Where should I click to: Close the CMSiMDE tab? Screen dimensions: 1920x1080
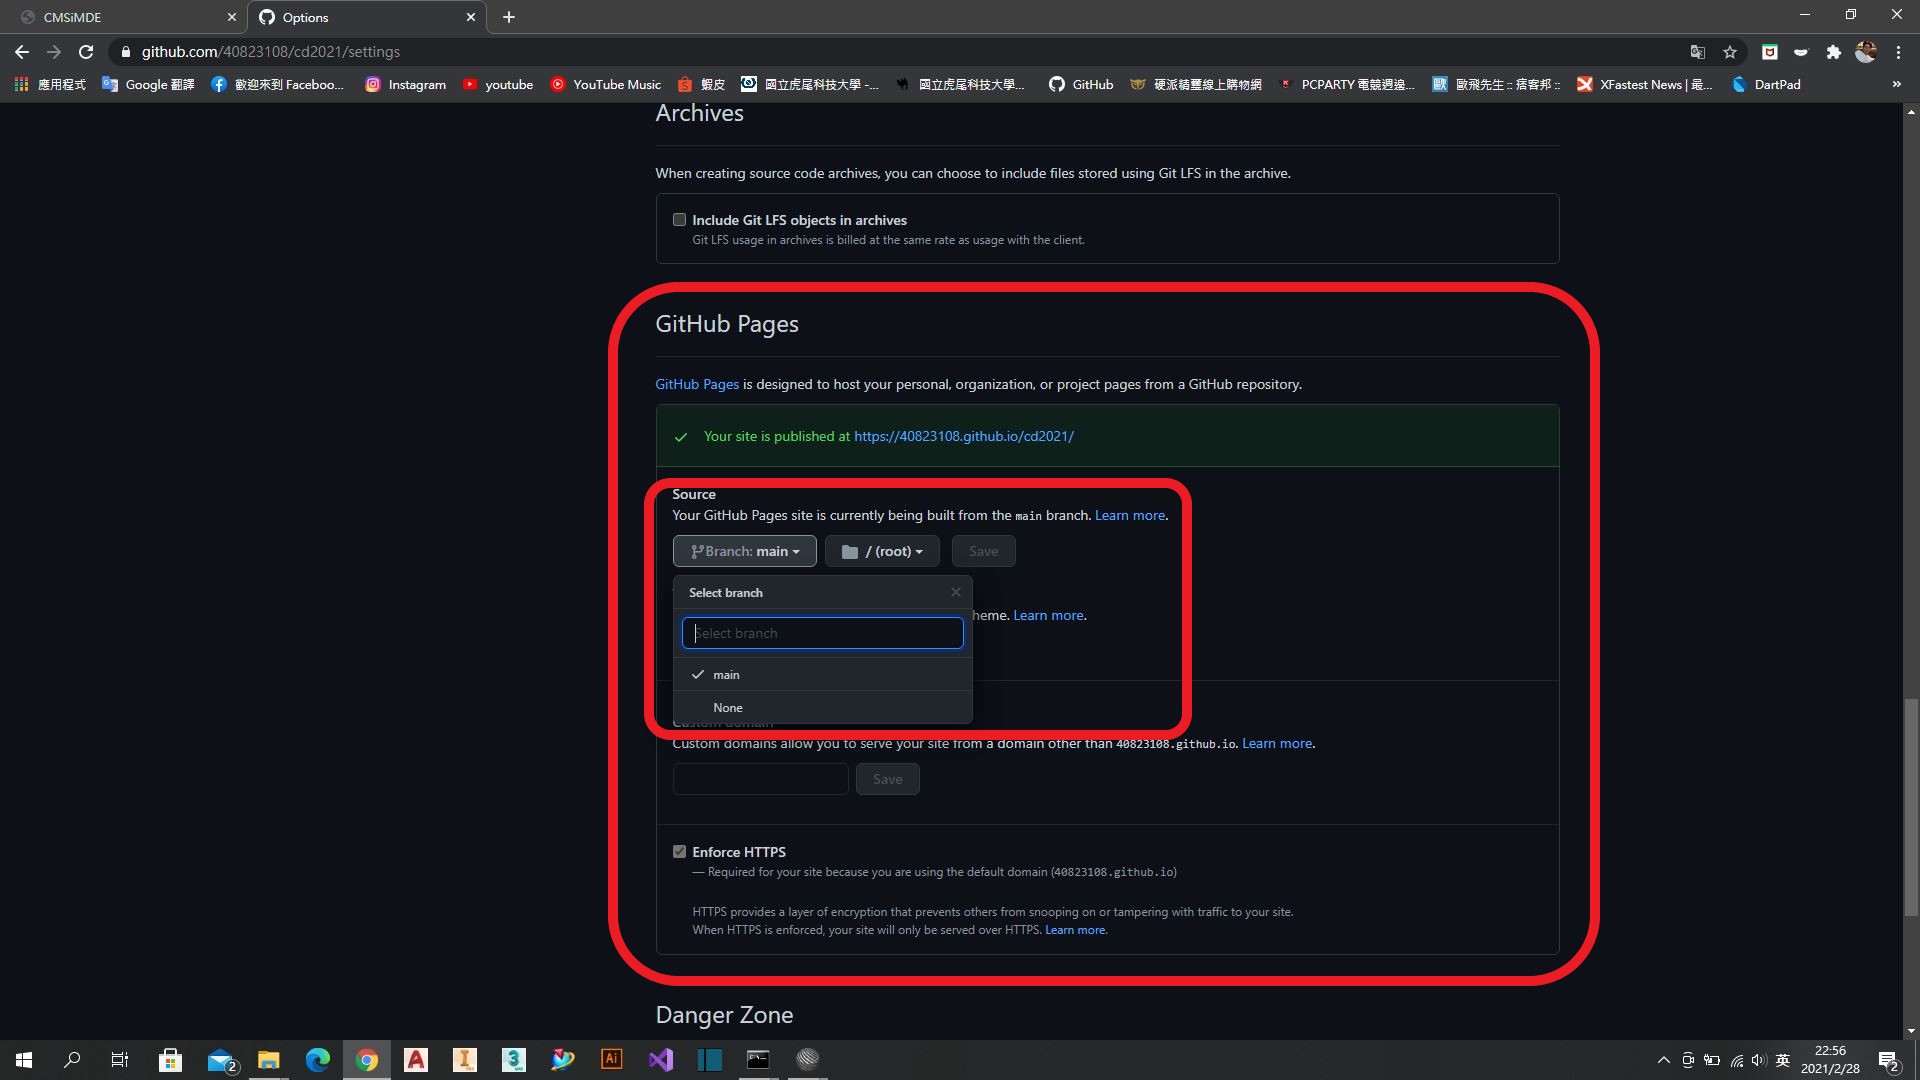[x=231, y=17]
